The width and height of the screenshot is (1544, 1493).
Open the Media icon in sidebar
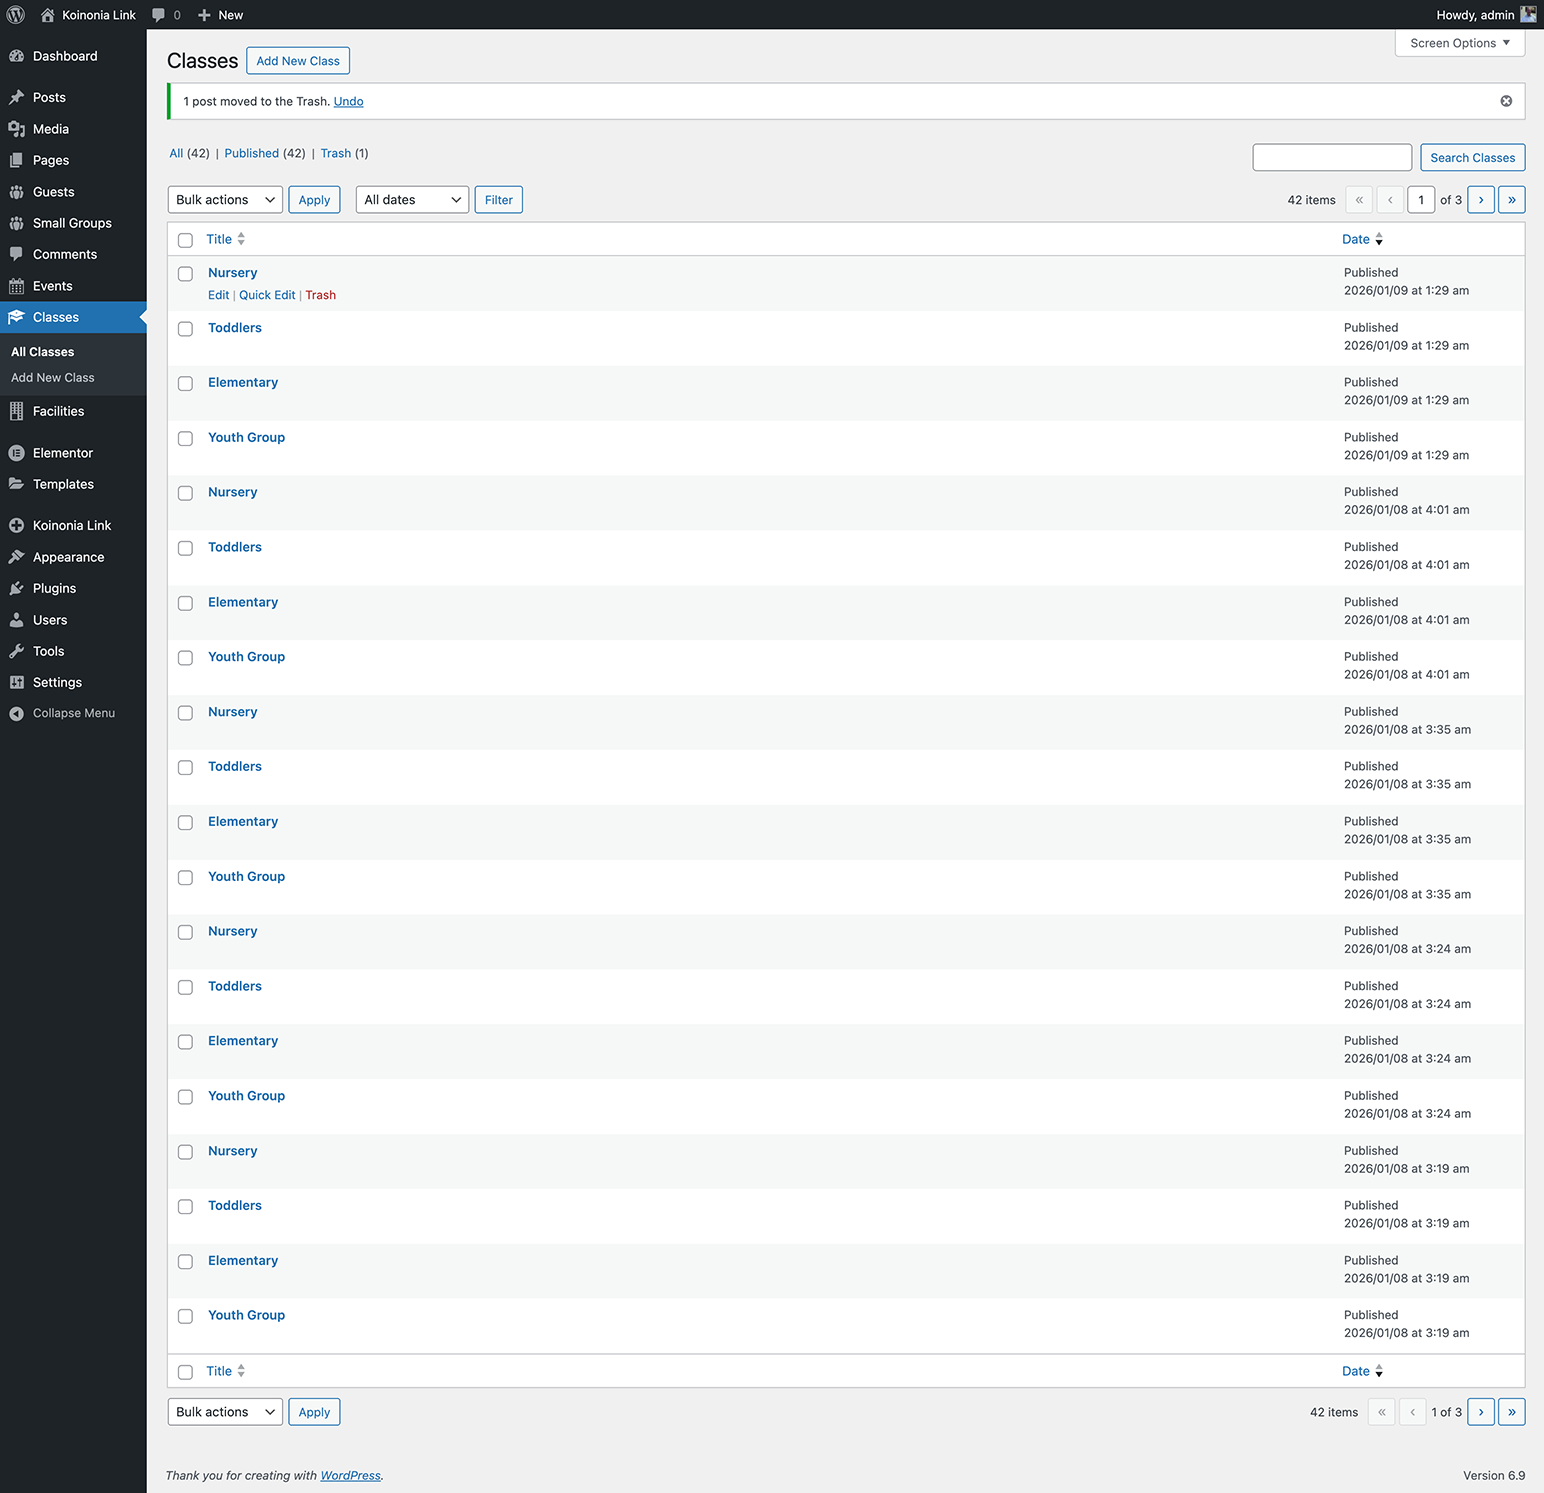[16, 129]
